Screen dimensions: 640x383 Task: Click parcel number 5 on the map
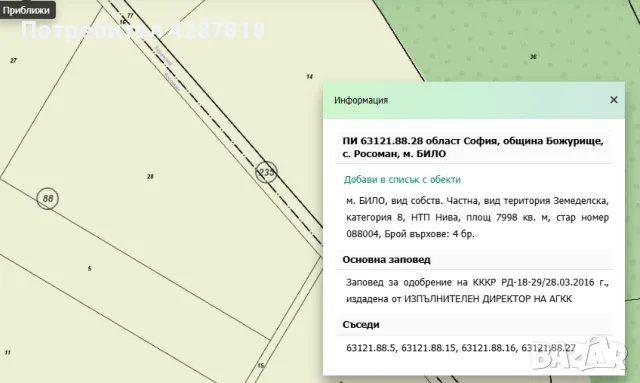tap(89, 268)
